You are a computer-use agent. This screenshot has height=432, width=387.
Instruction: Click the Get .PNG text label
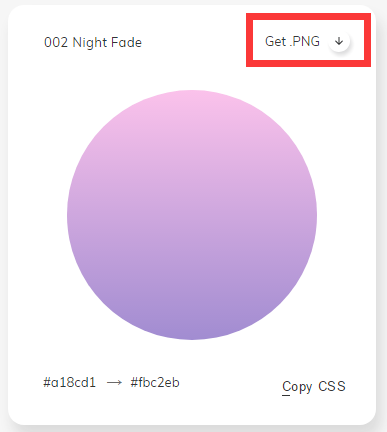pyautogui.click(x=292, y=41)
